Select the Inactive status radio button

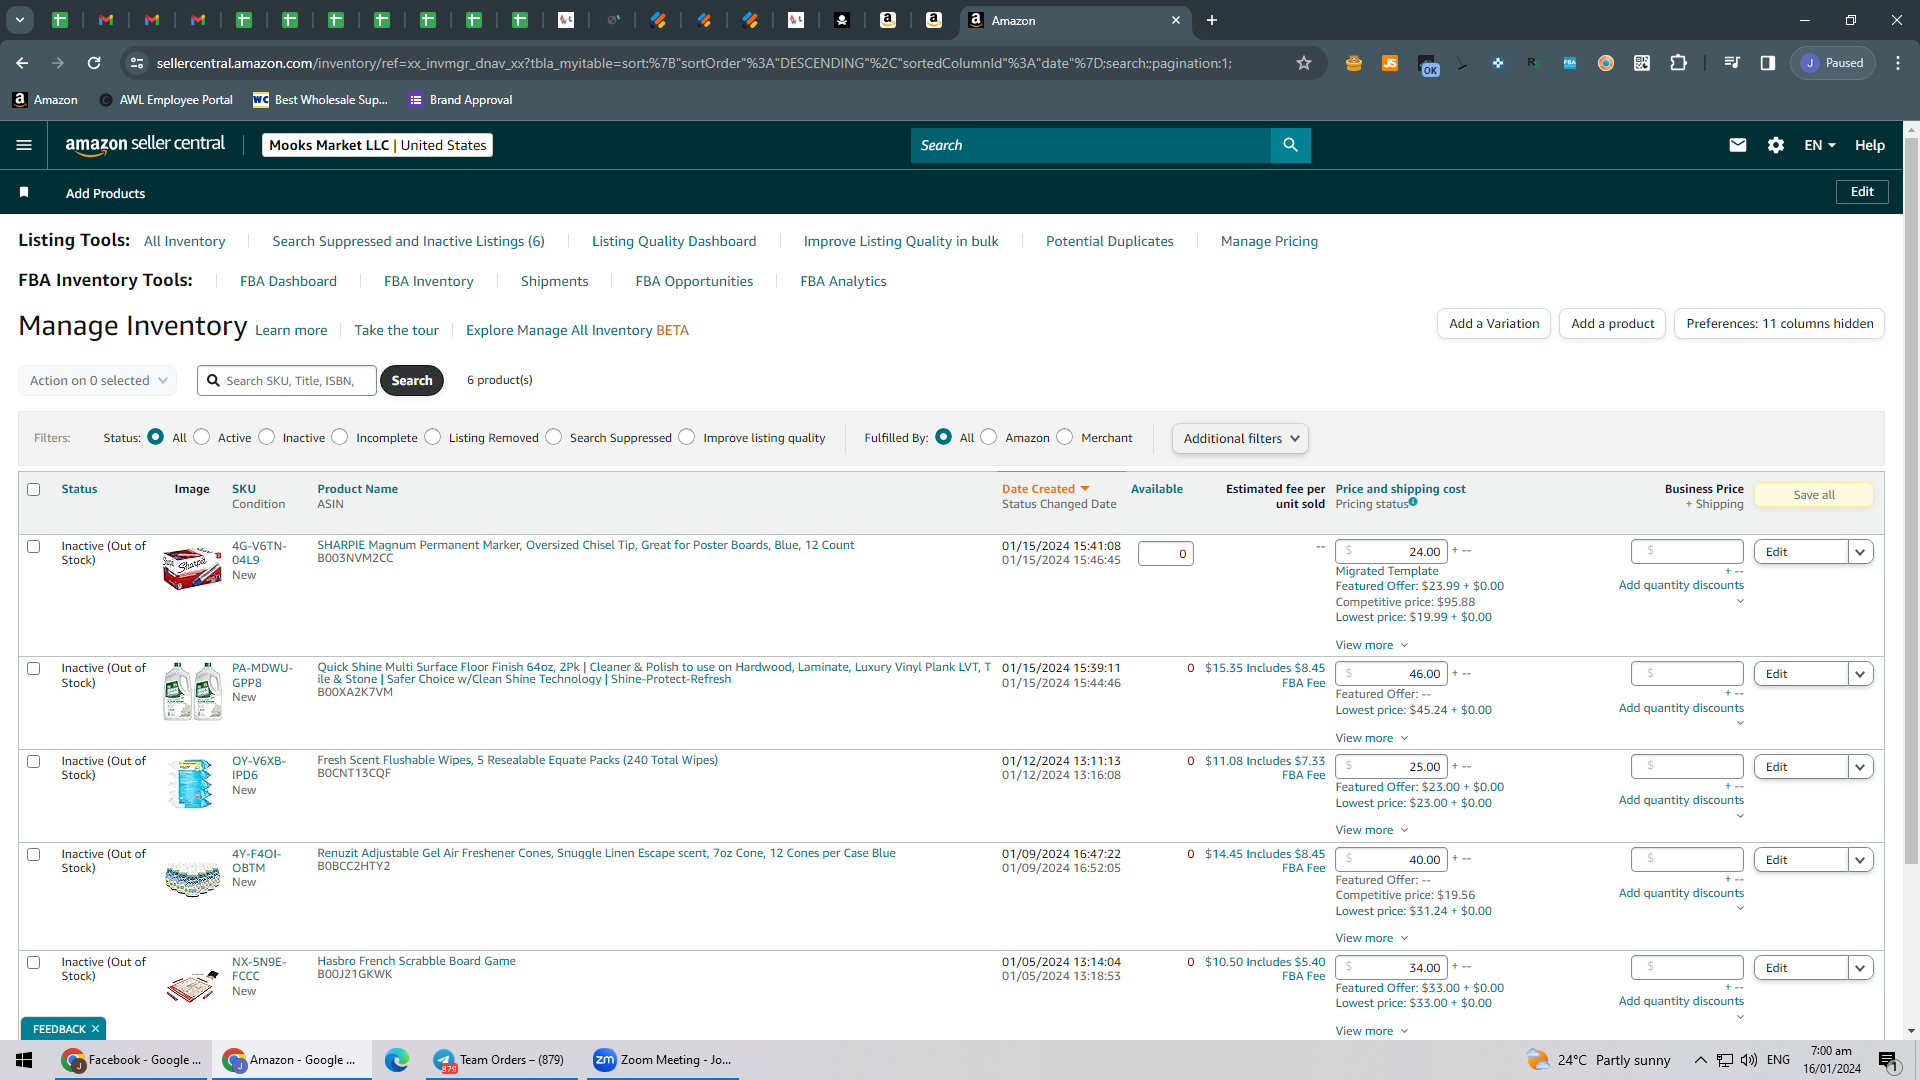(267, 437)
